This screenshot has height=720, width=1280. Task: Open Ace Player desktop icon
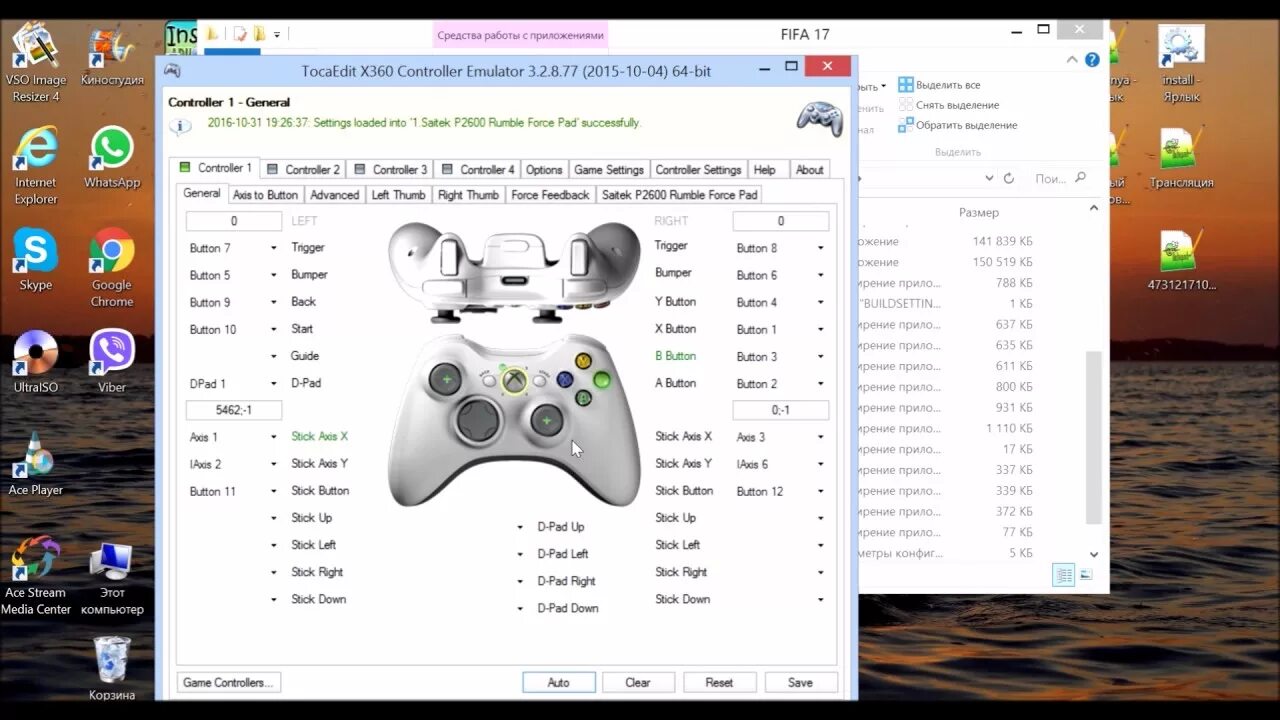coord(36,464)
